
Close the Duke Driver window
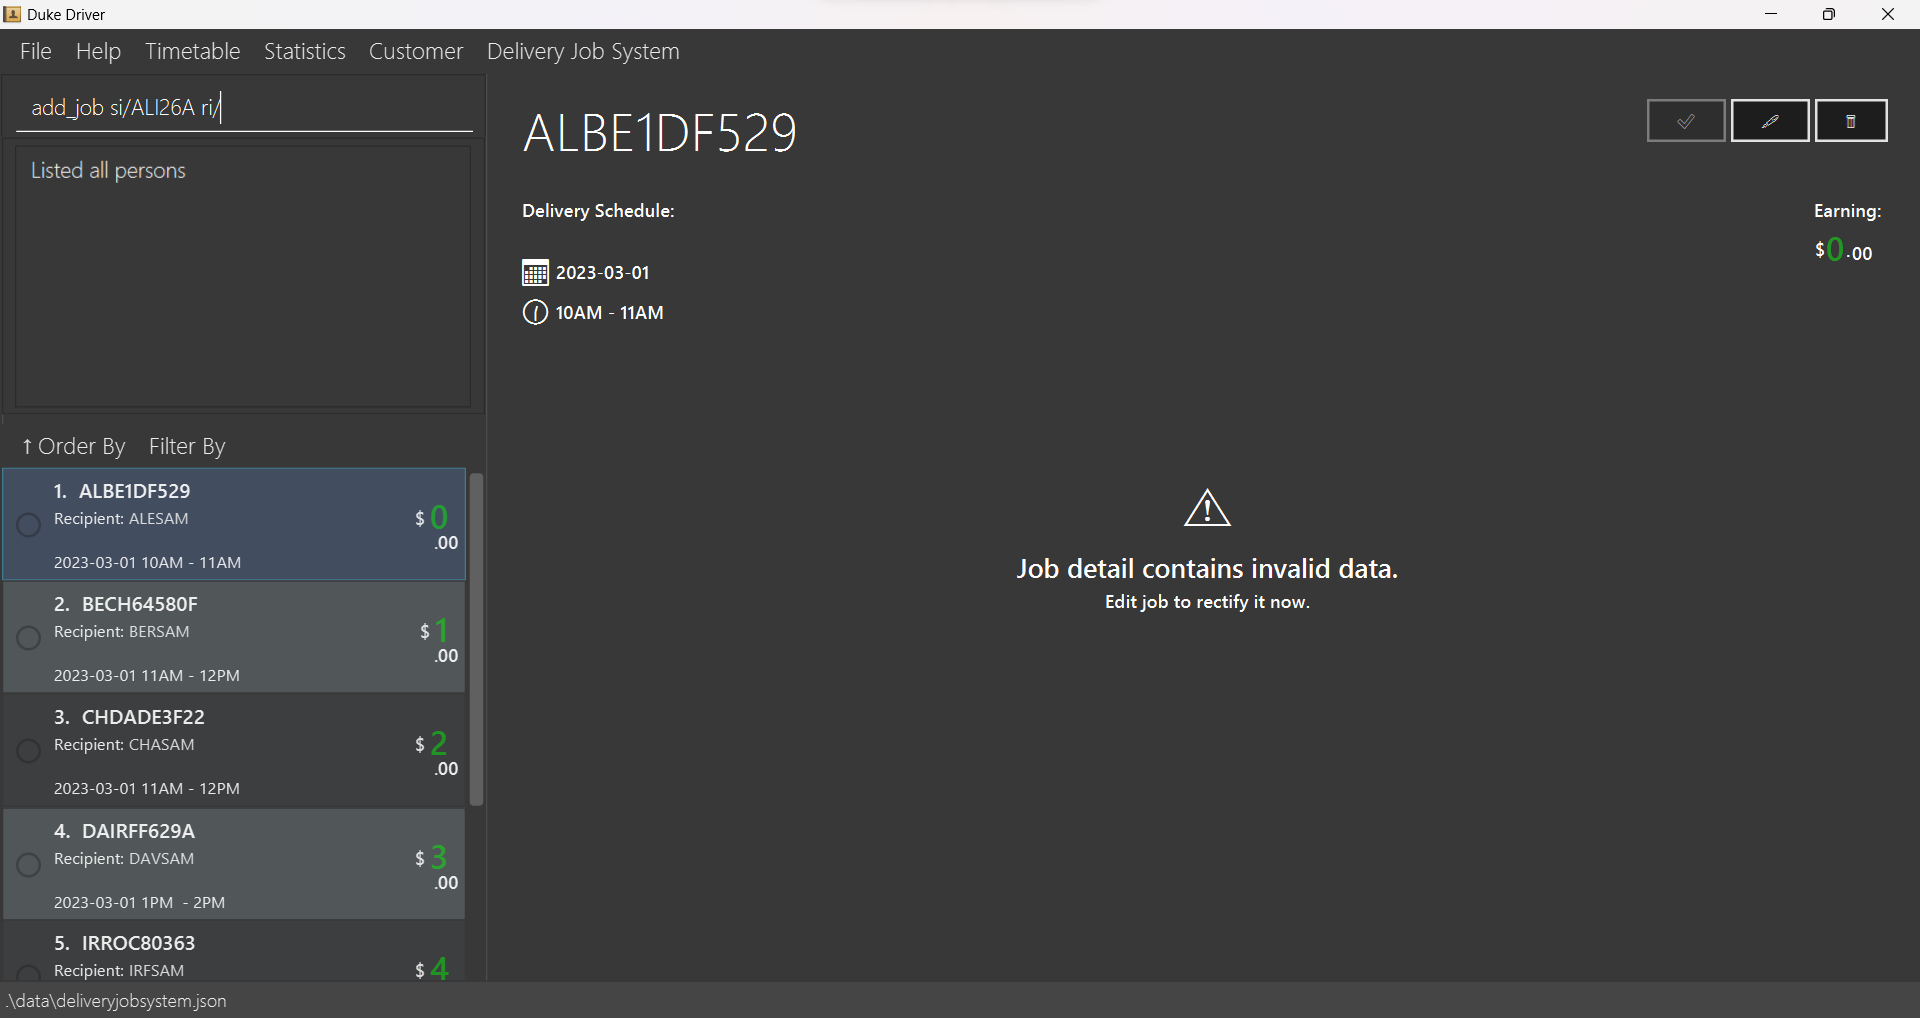coord(1888,14)
